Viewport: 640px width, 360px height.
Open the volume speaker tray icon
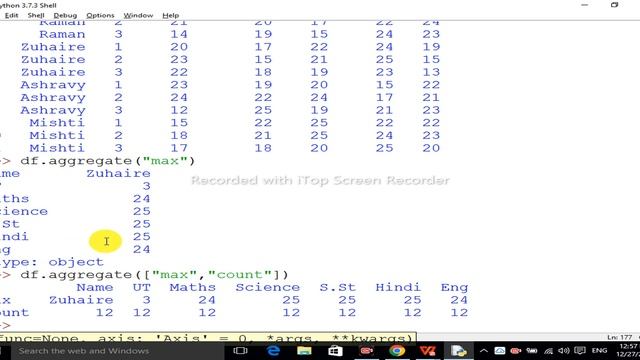point(564,351)
